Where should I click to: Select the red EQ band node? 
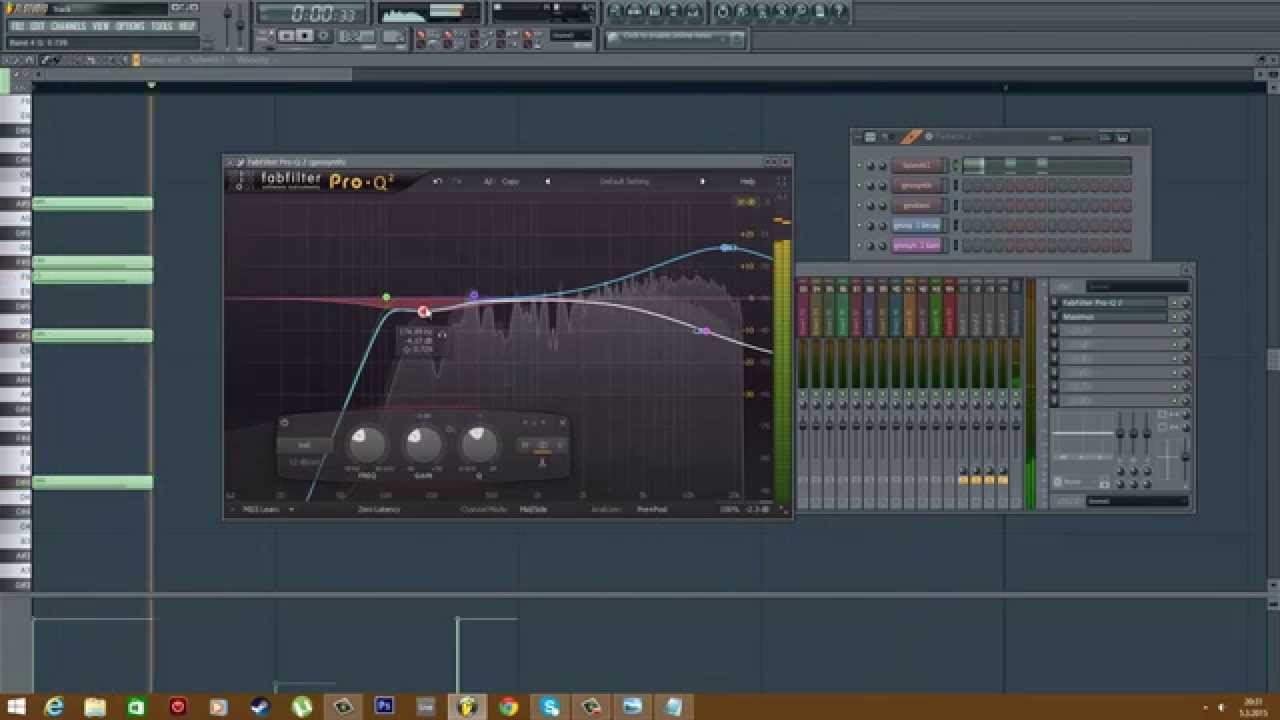point(423,312)
